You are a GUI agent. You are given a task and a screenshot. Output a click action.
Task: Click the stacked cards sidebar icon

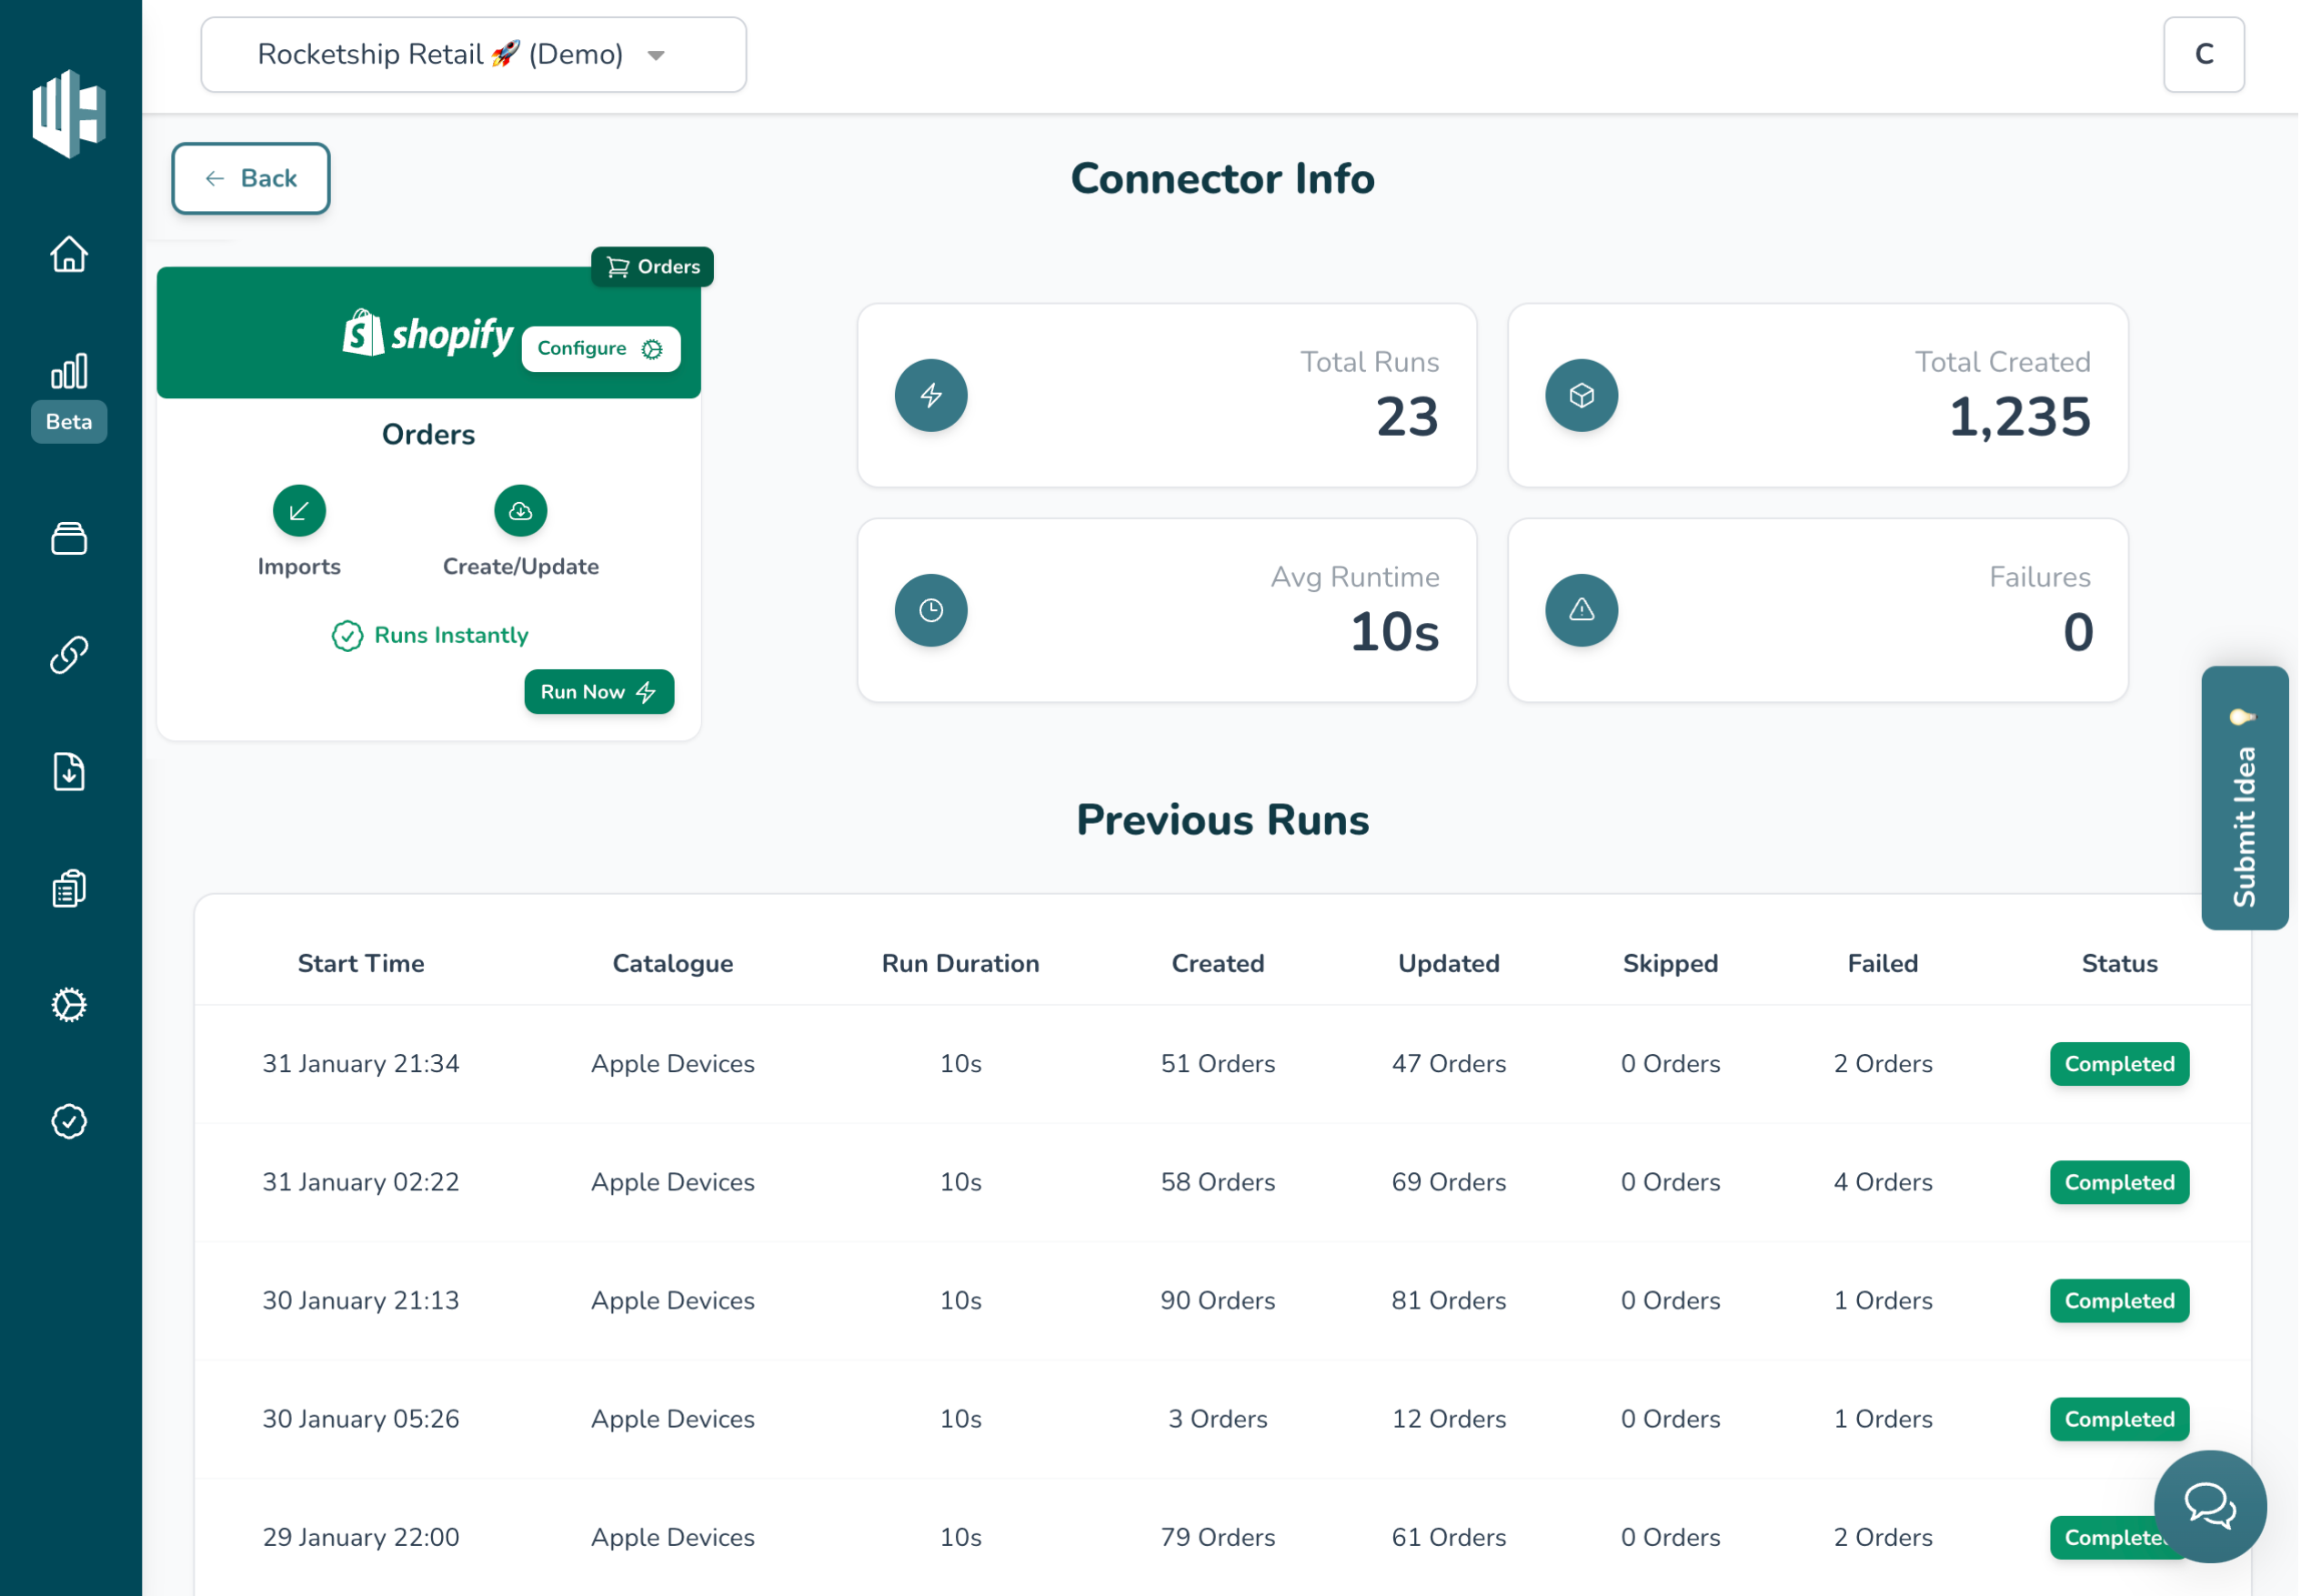coord(69,539)
